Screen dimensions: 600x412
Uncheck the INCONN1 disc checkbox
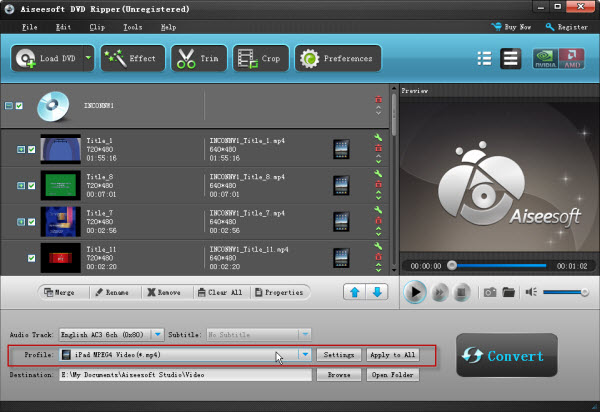tap(19, 106)
